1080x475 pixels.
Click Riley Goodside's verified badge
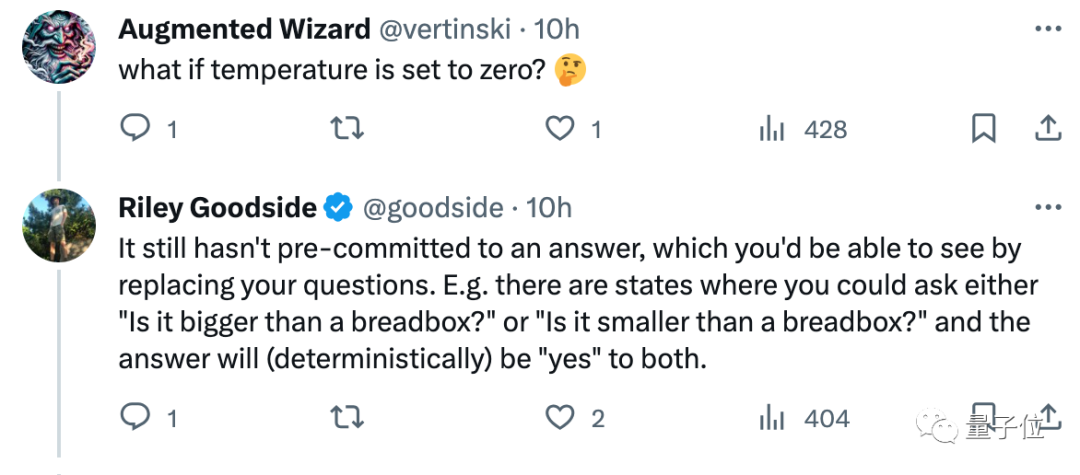point(338,208)
